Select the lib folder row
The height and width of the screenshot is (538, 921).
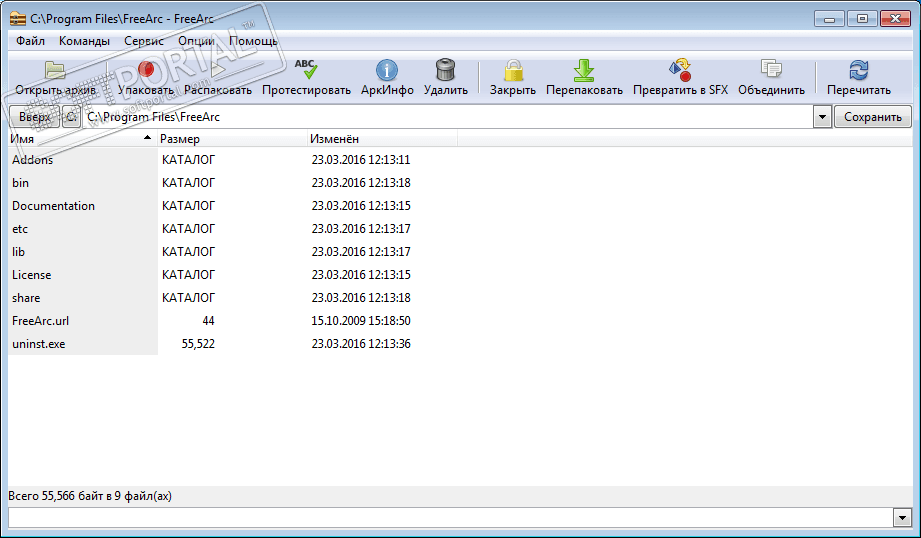[460, 251]
